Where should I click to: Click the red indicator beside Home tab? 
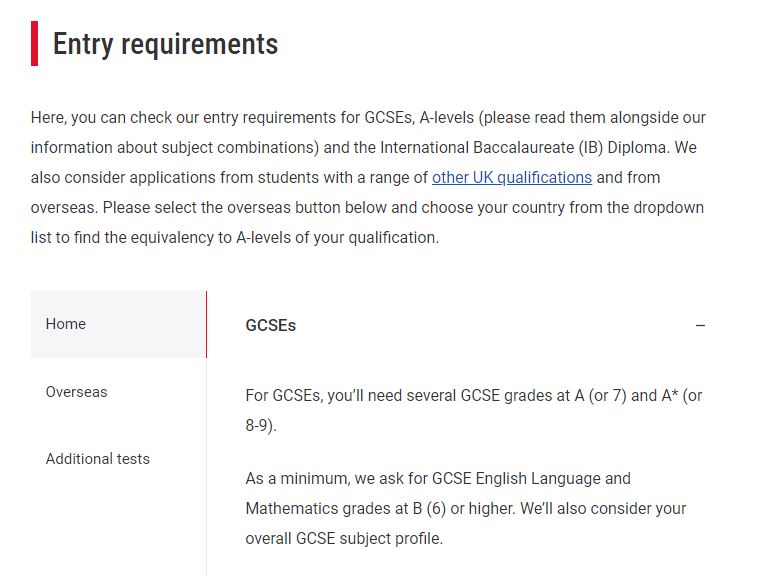(x=206, y=324)
